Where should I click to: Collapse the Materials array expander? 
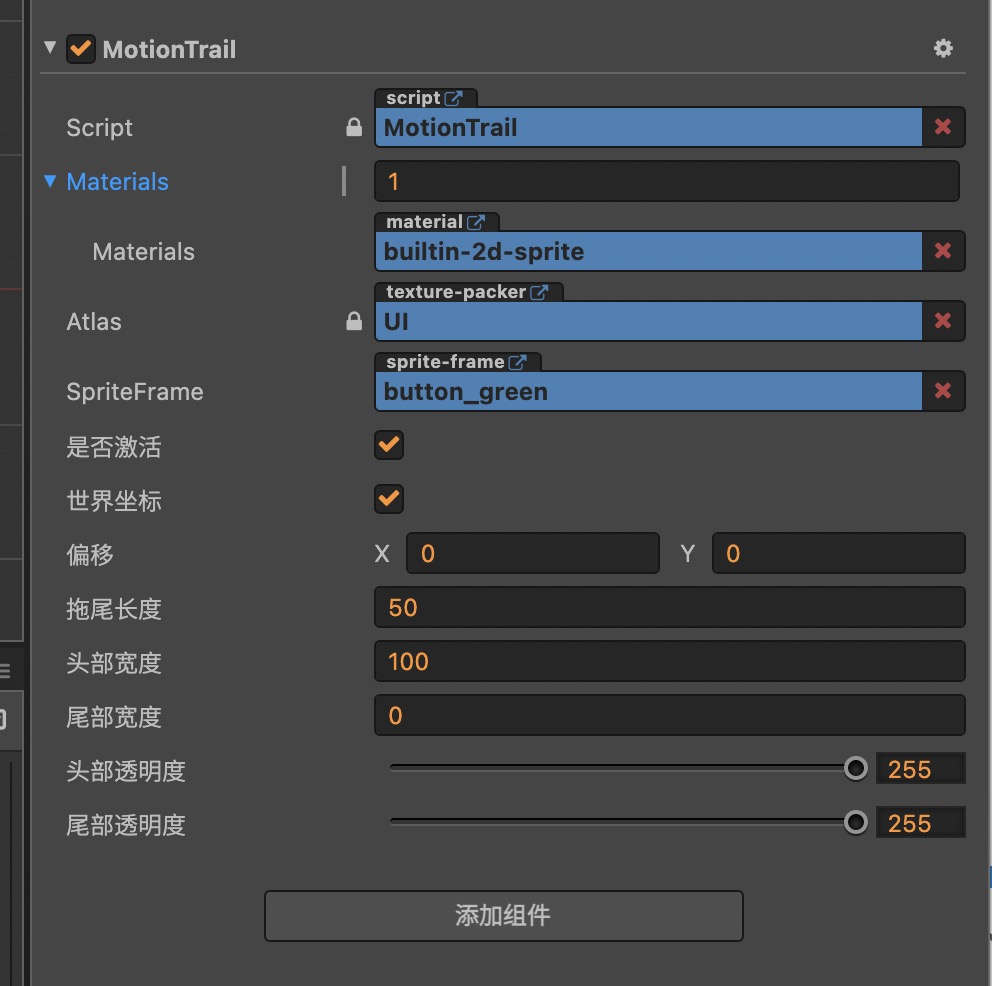pyautogui.click(x=50, y=182)
